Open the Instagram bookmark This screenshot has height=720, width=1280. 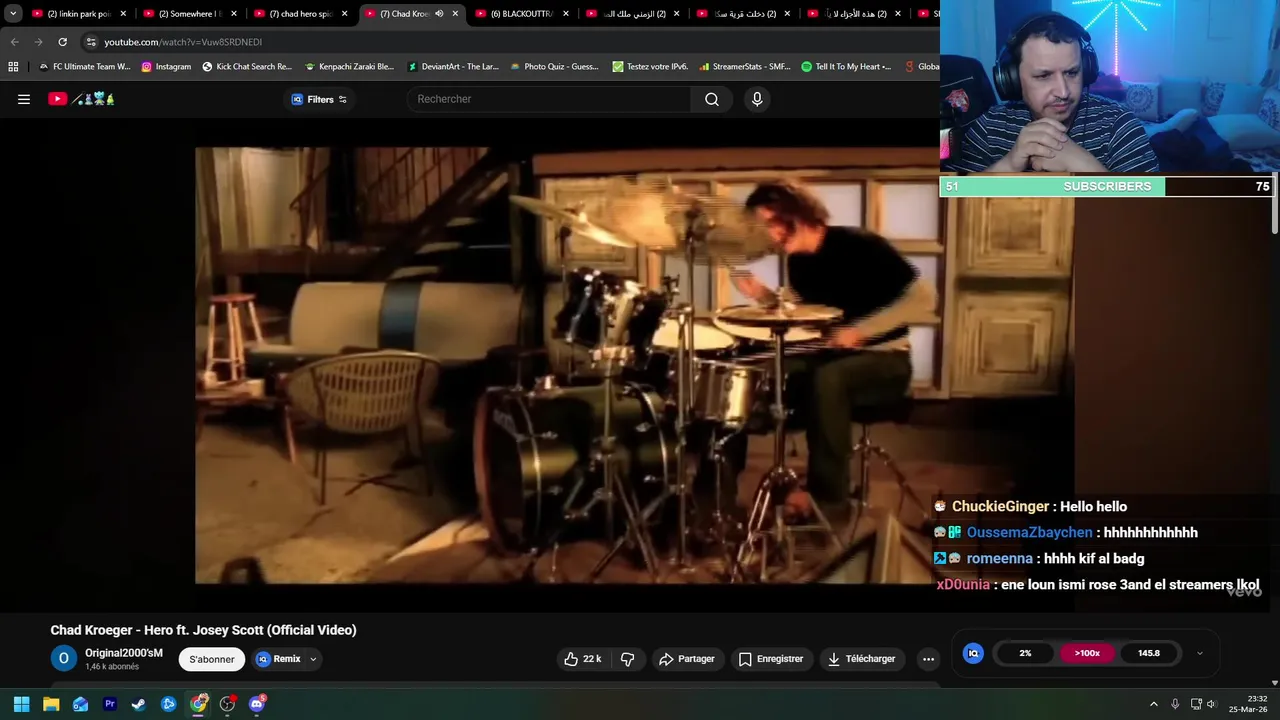[166, 67]
